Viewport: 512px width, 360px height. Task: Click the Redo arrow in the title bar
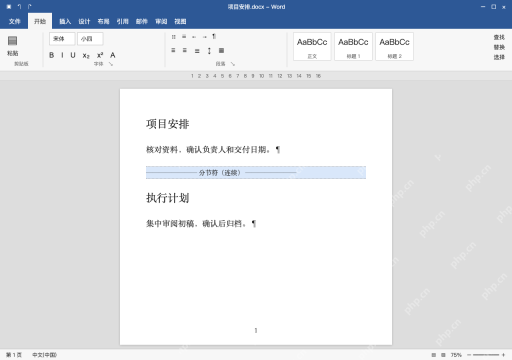pos(30,7)
